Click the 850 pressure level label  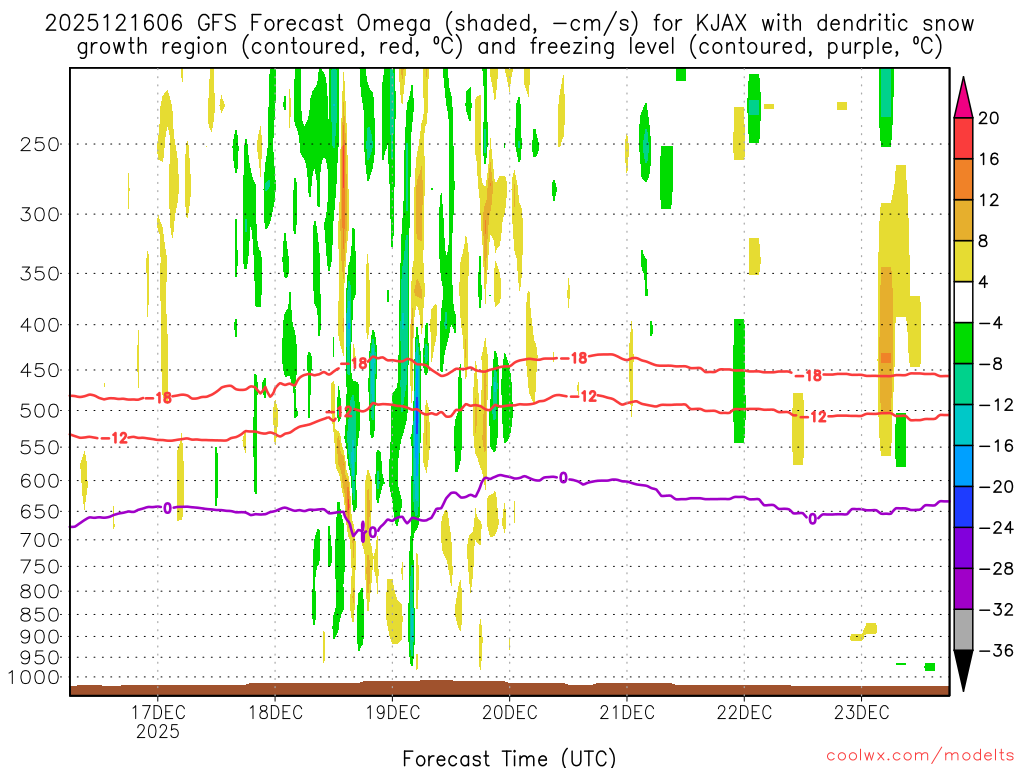pos(40,615)
